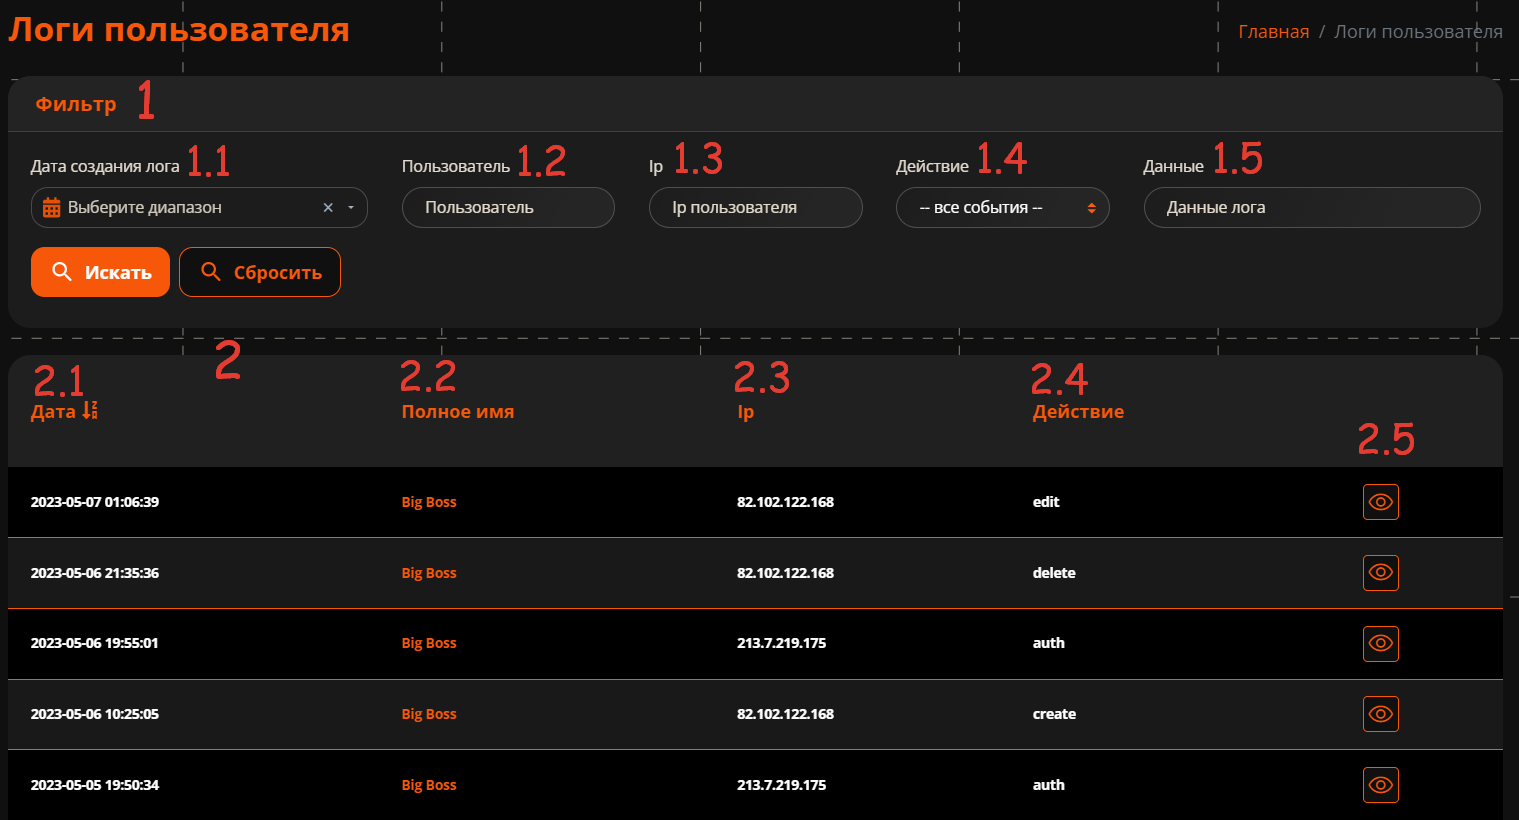Image resolution: width=1519 pixels, height=820 pixels.
Task: Click the Данные filter label
Action: pyautogui.click(x=1173, y=166)
